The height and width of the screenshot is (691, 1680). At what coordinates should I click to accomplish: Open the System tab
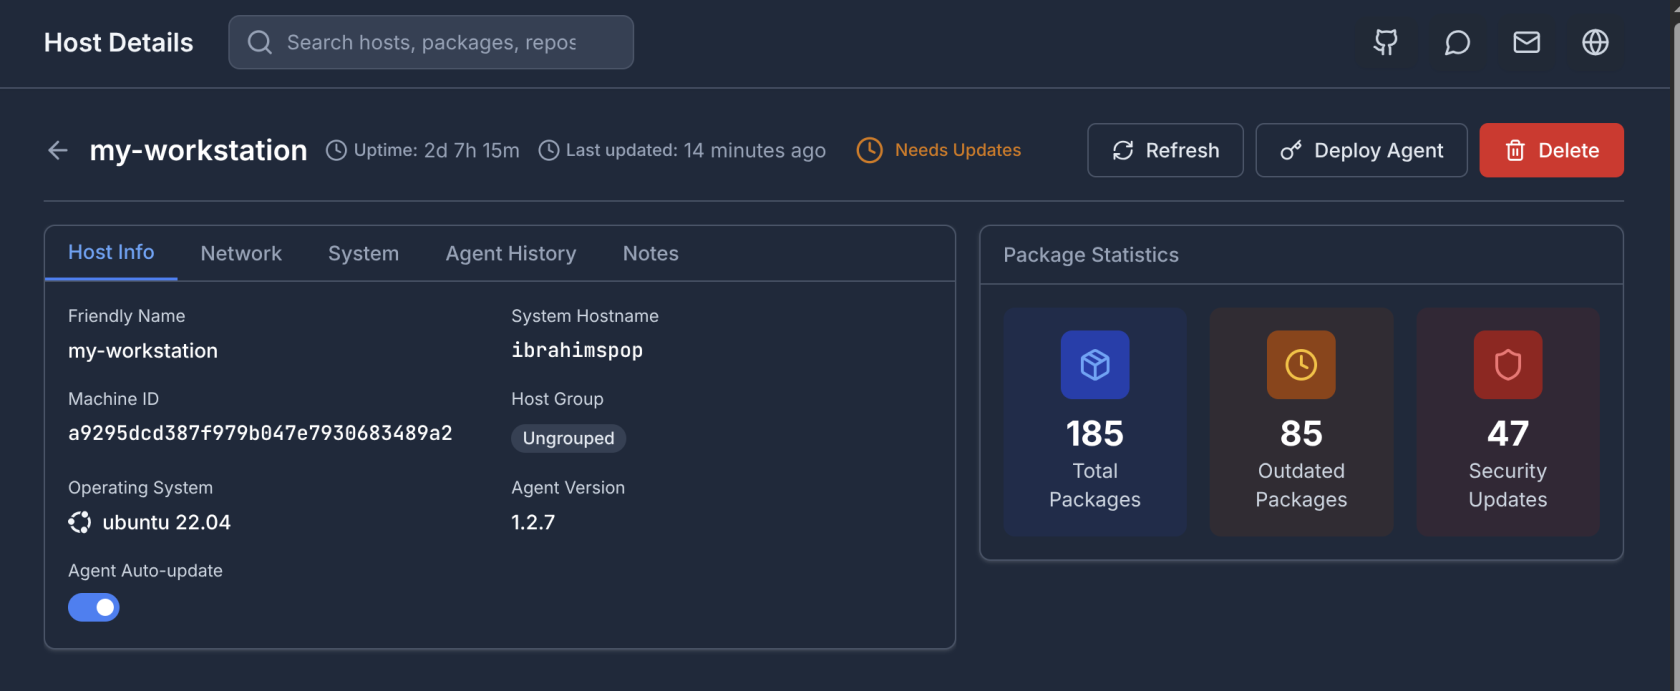coord(363,254)
